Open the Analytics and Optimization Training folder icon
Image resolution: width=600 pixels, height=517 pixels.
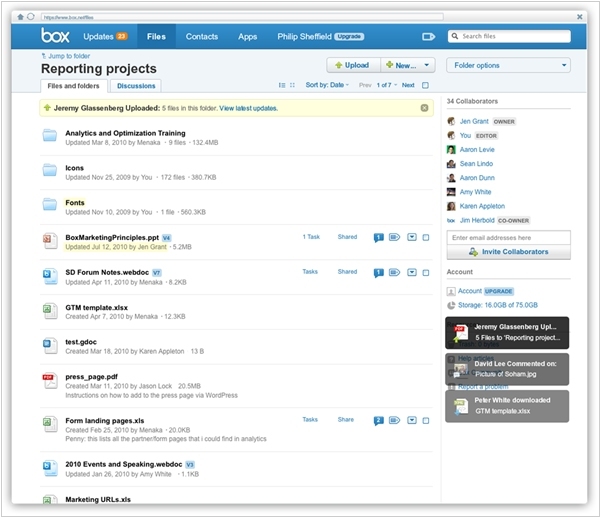(49, 137)
